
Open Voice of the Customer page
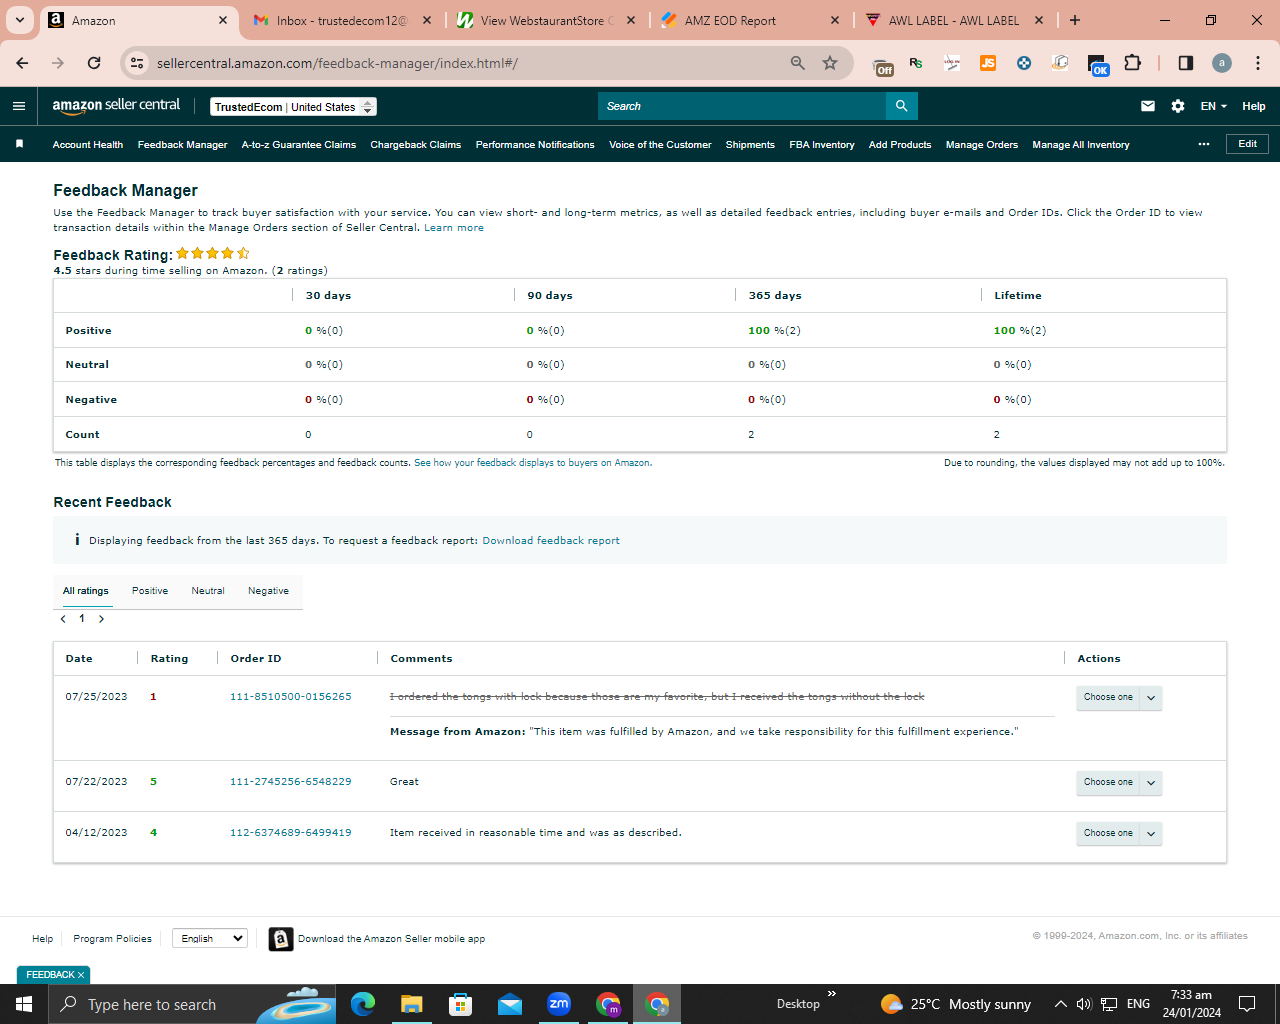[660, 145]
